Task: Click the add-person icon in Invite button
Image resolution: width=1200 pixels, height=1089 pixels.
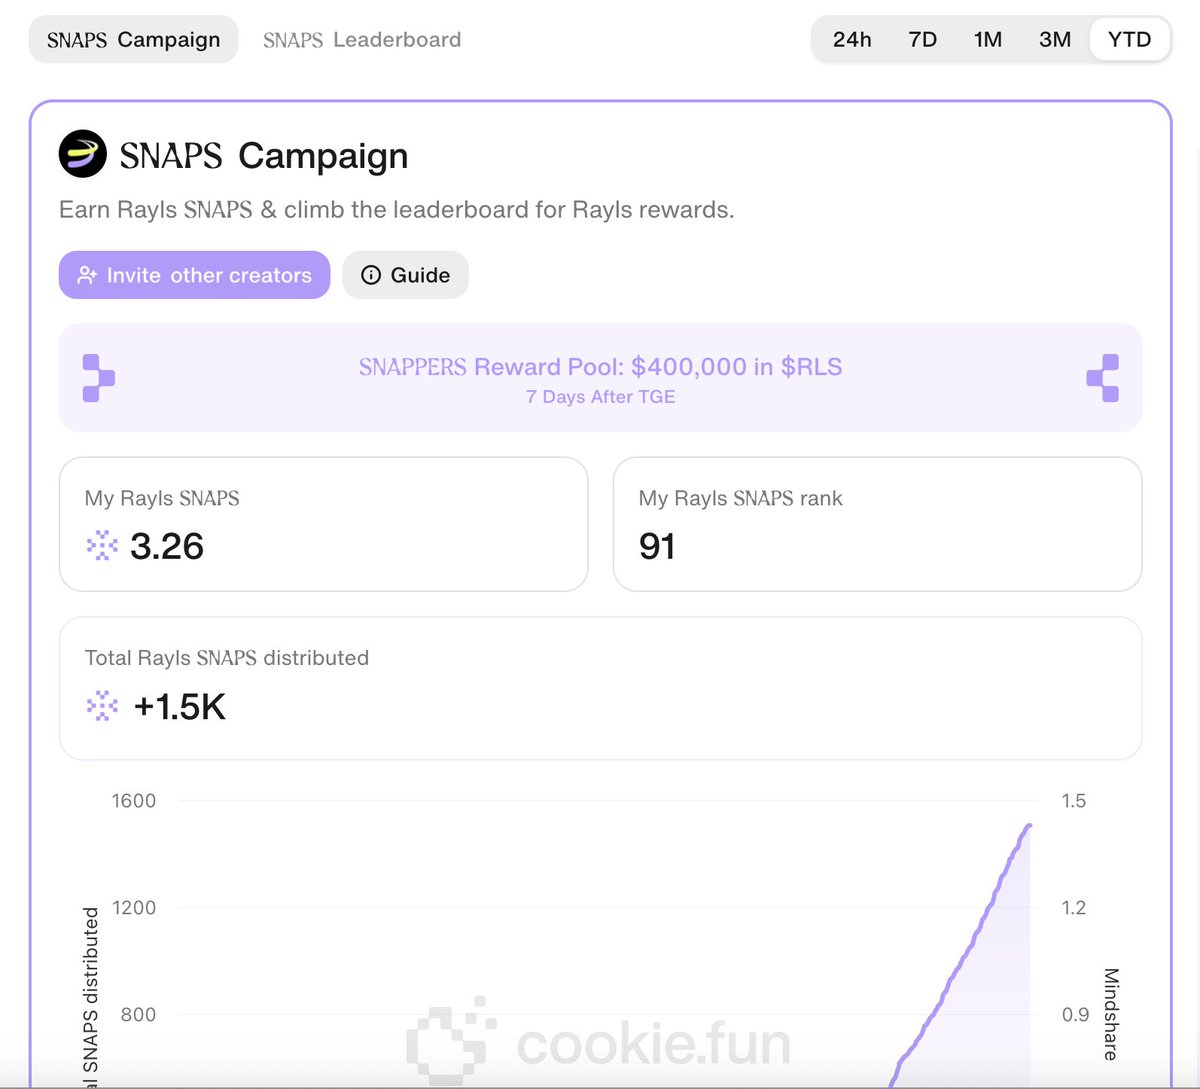Action: 87,275
